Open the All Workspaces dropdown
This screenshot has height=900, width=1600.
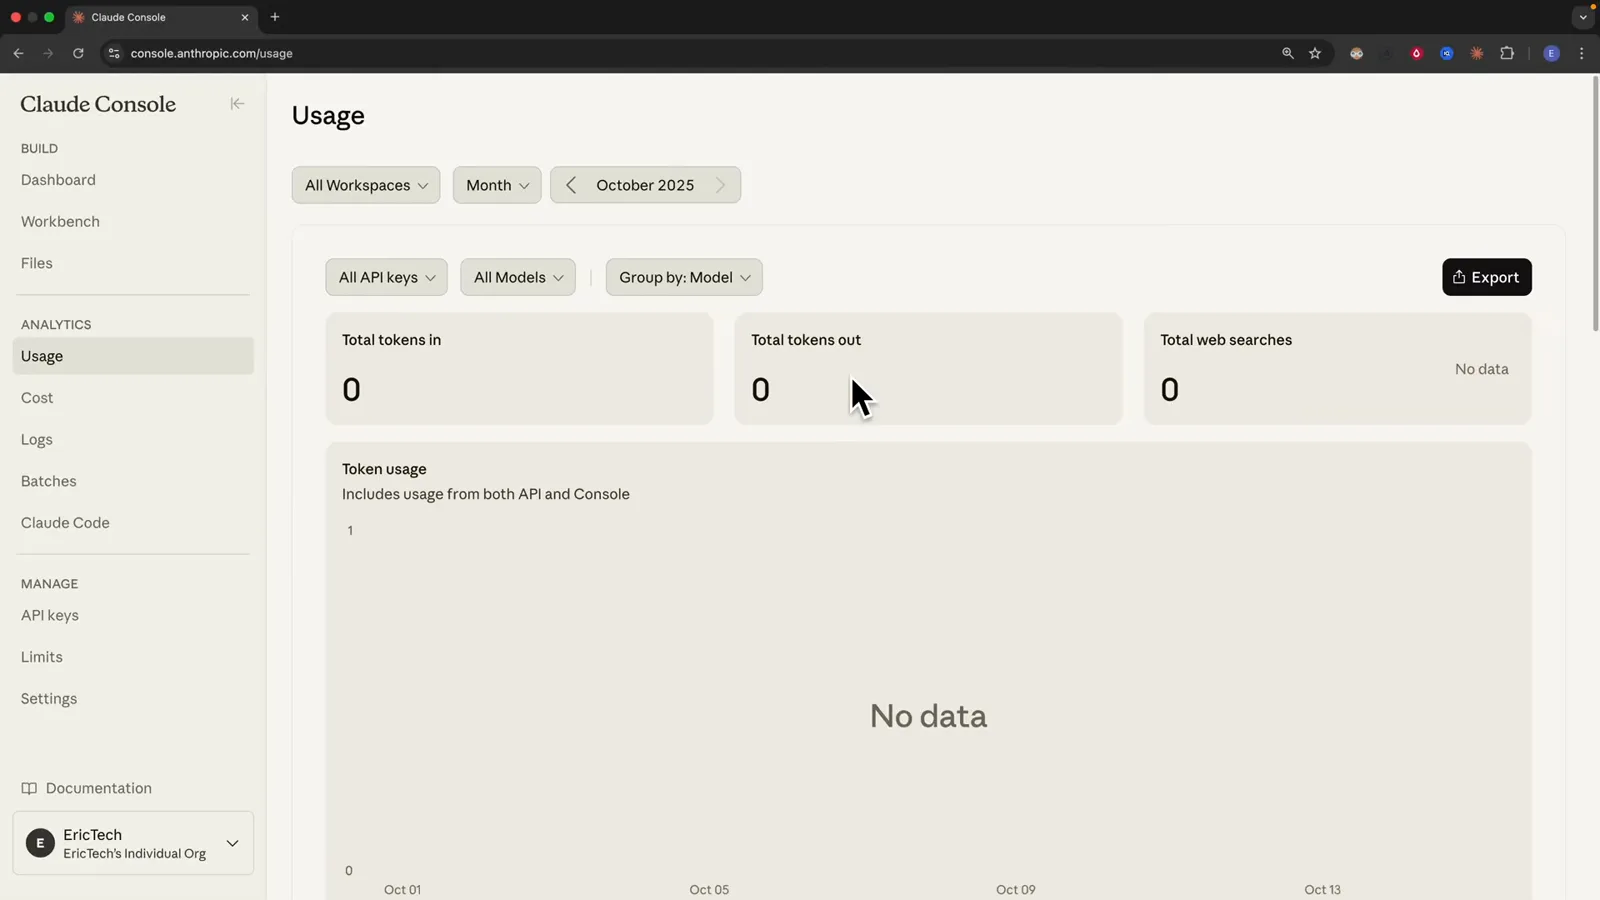click(366, 185)
